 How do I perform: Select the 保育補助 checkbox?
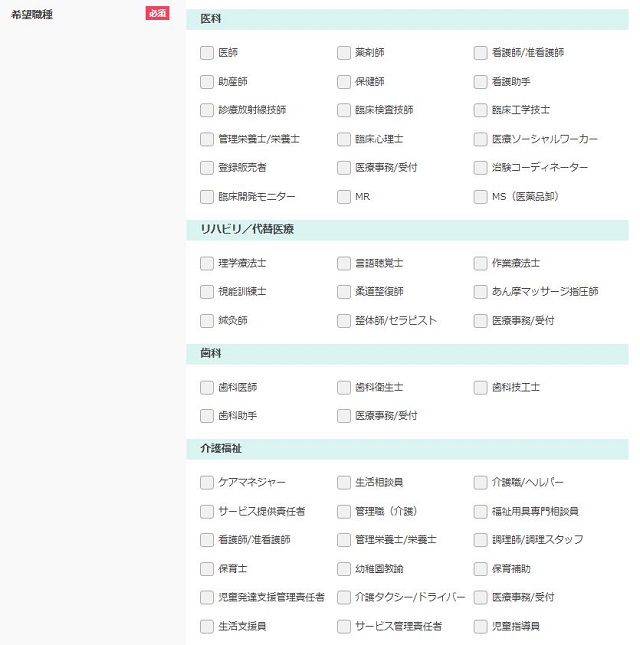tap(480, 569)
